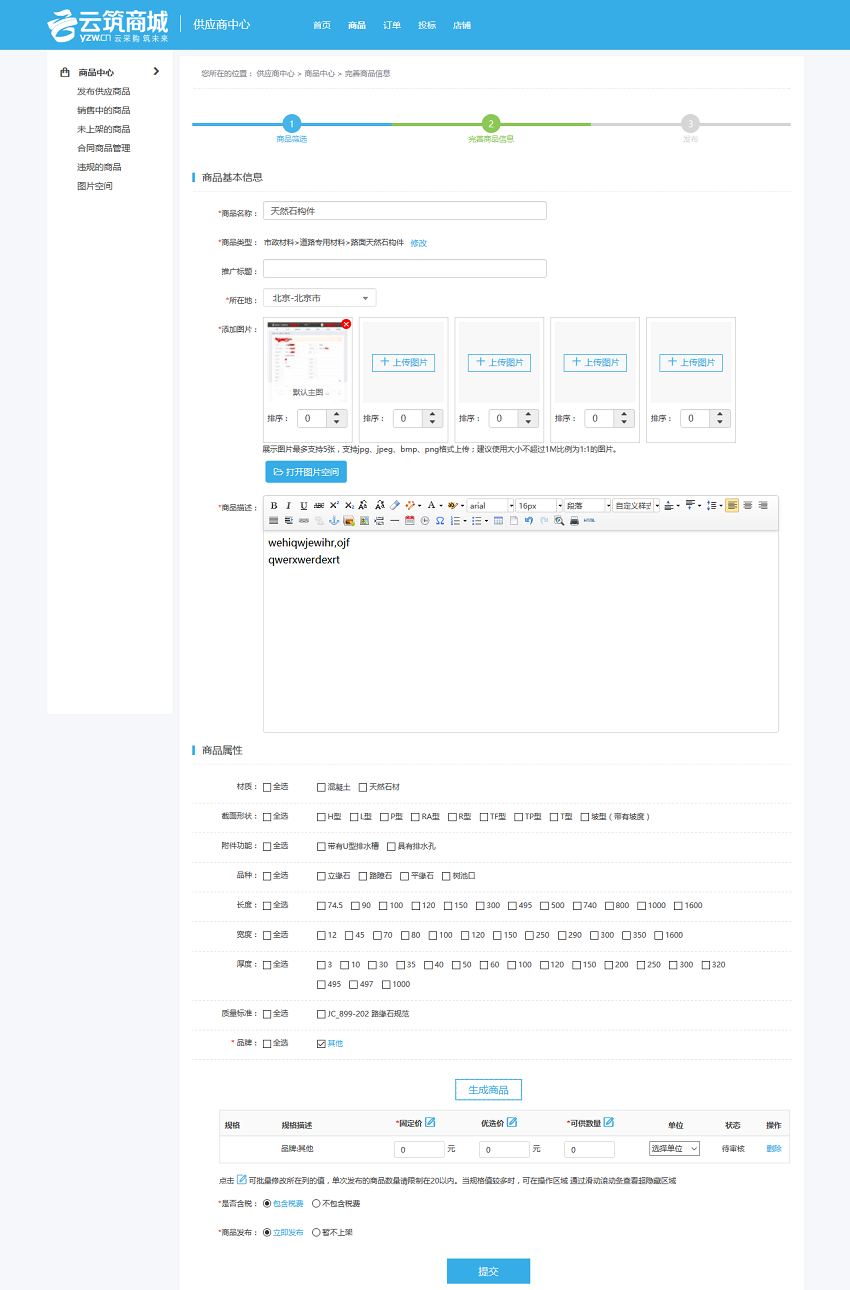Tick the 立缘石 variety checkbox
The height and width of the screenshot is (1290, 850).
[321, 876]
